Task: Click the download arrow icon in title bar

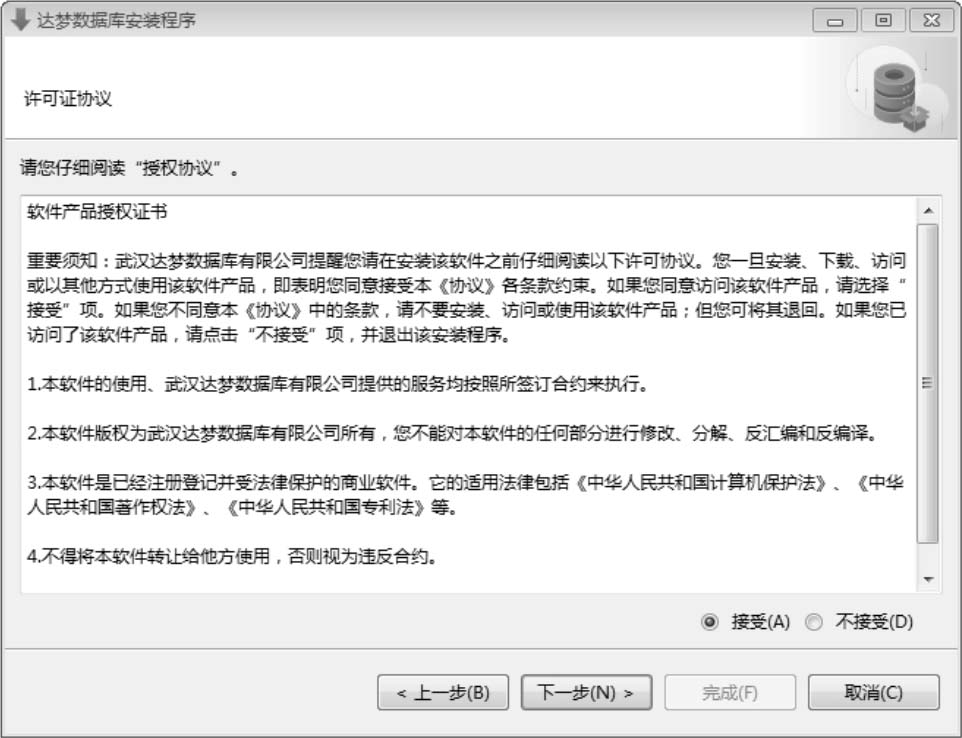Action: pos(20,20)
